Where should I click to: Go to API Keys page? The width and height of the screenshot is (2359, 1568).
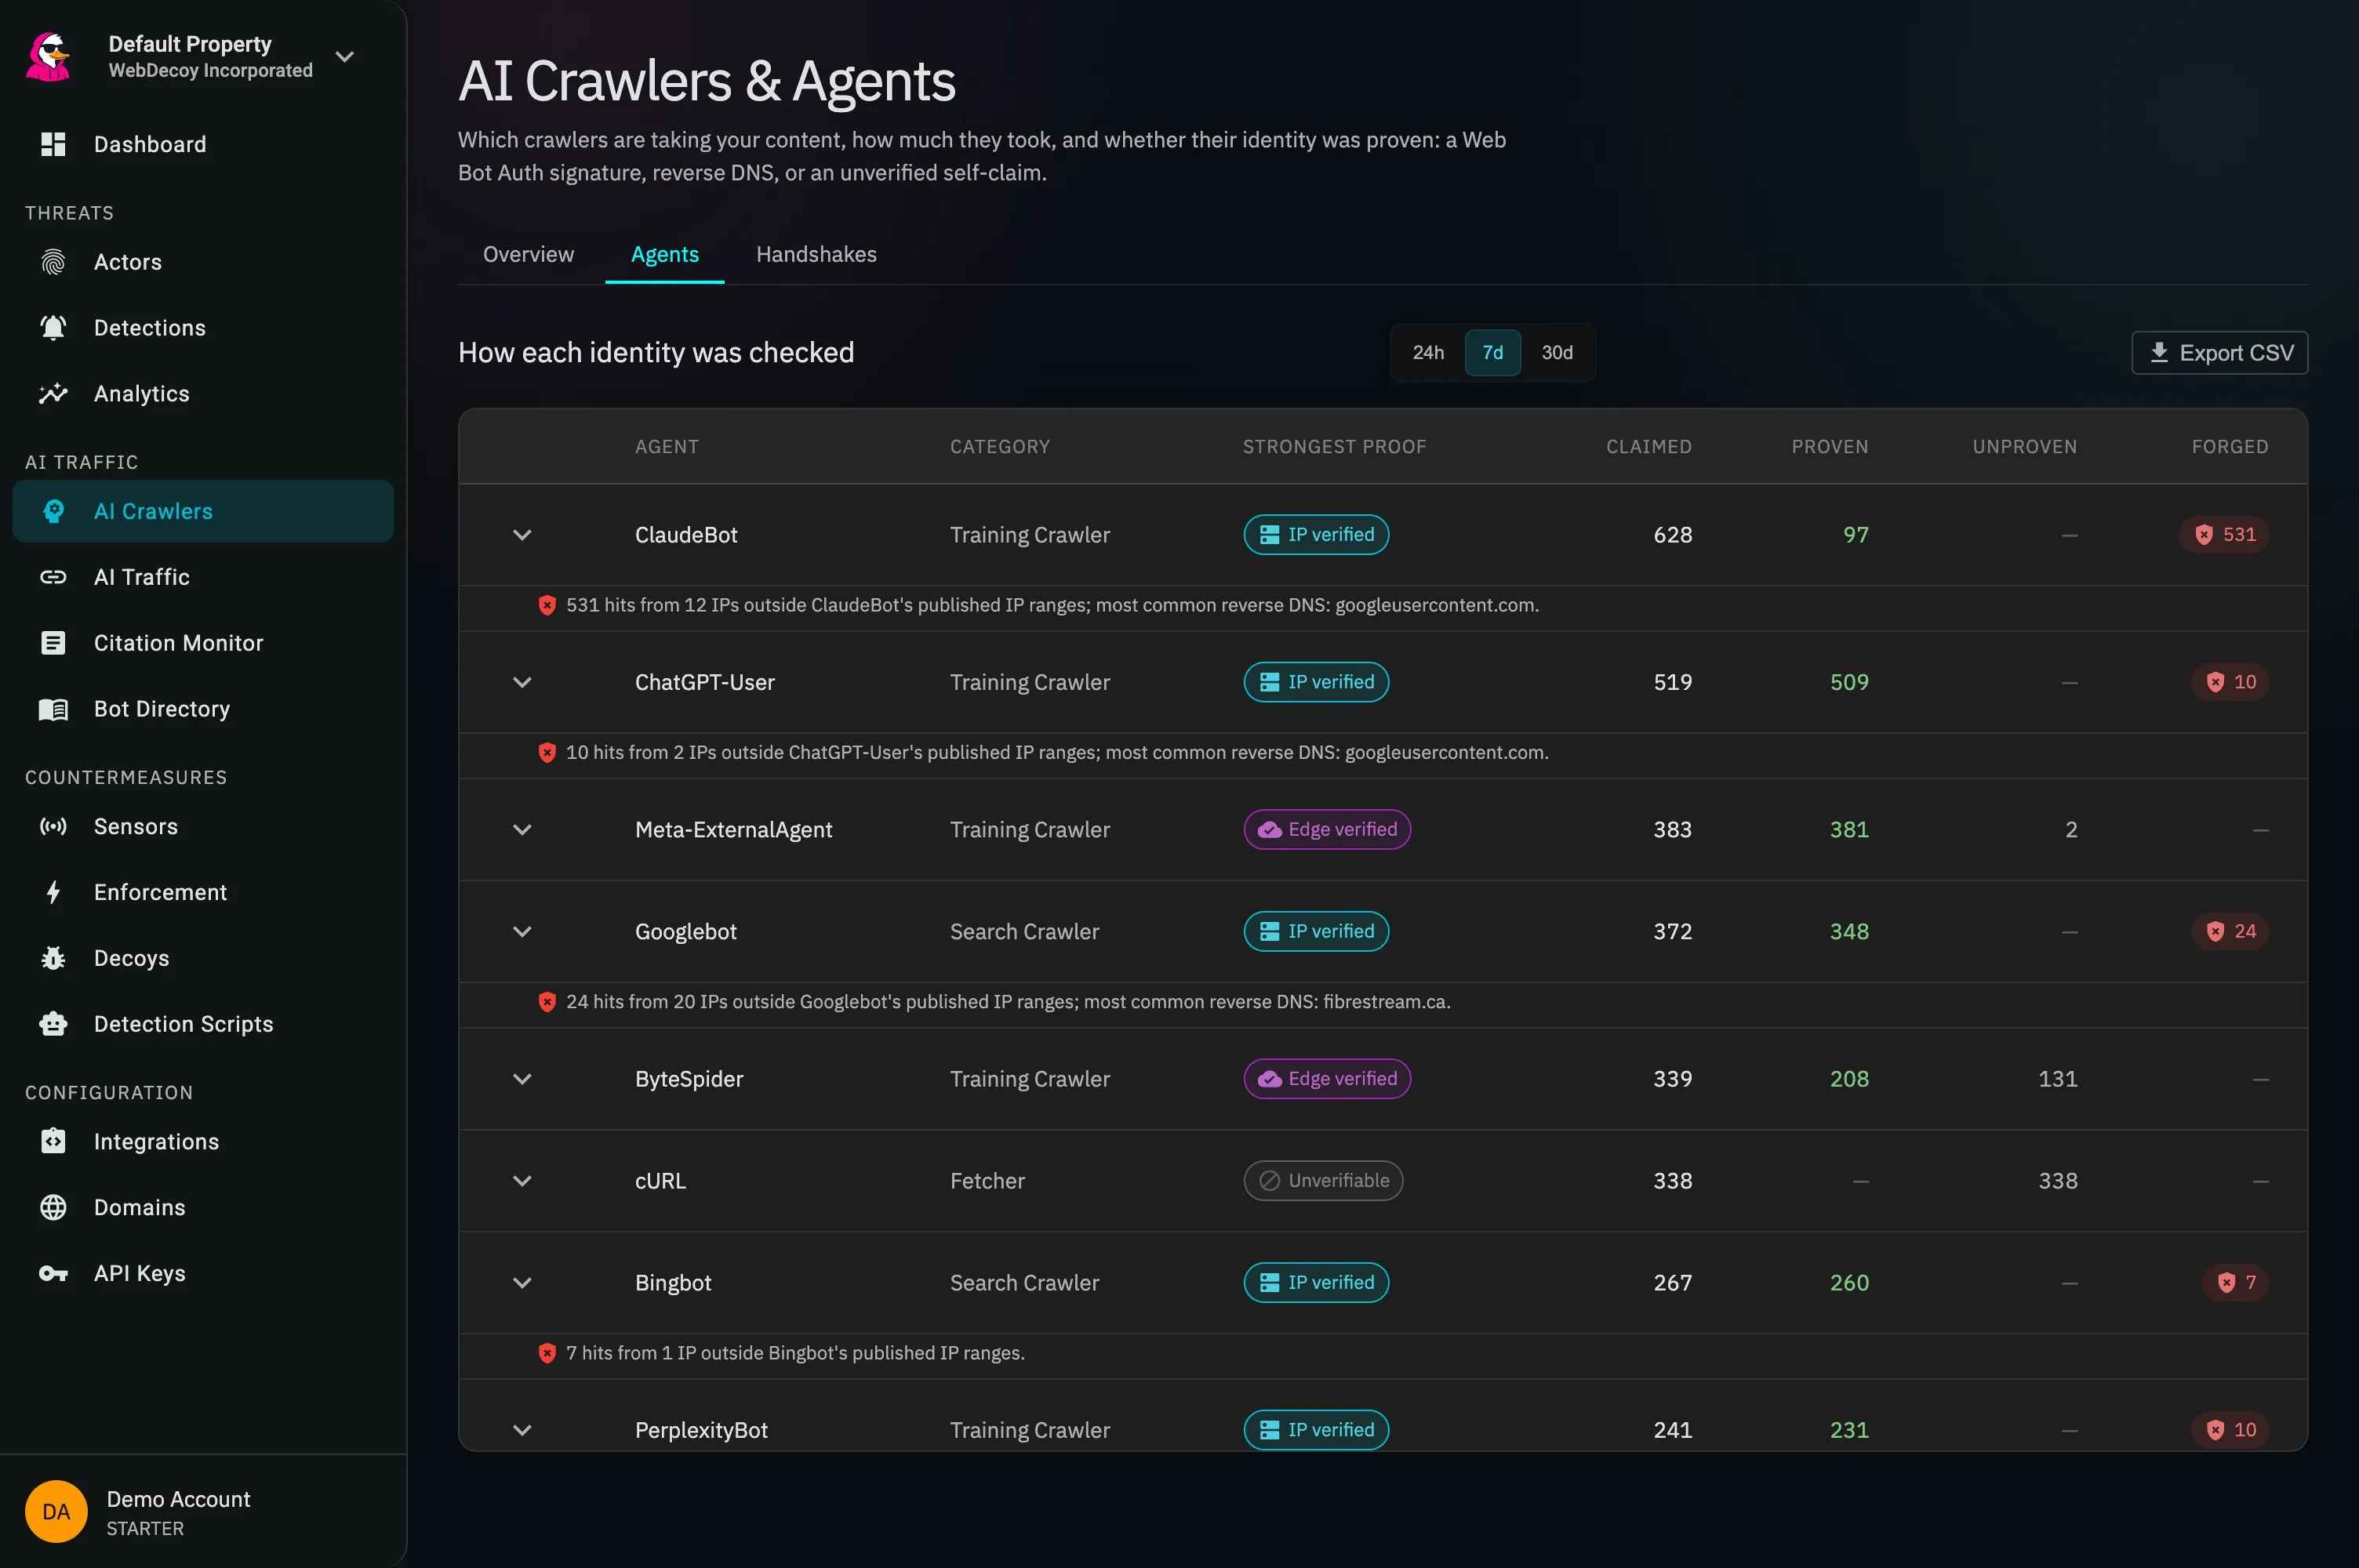click(203, 1273)
